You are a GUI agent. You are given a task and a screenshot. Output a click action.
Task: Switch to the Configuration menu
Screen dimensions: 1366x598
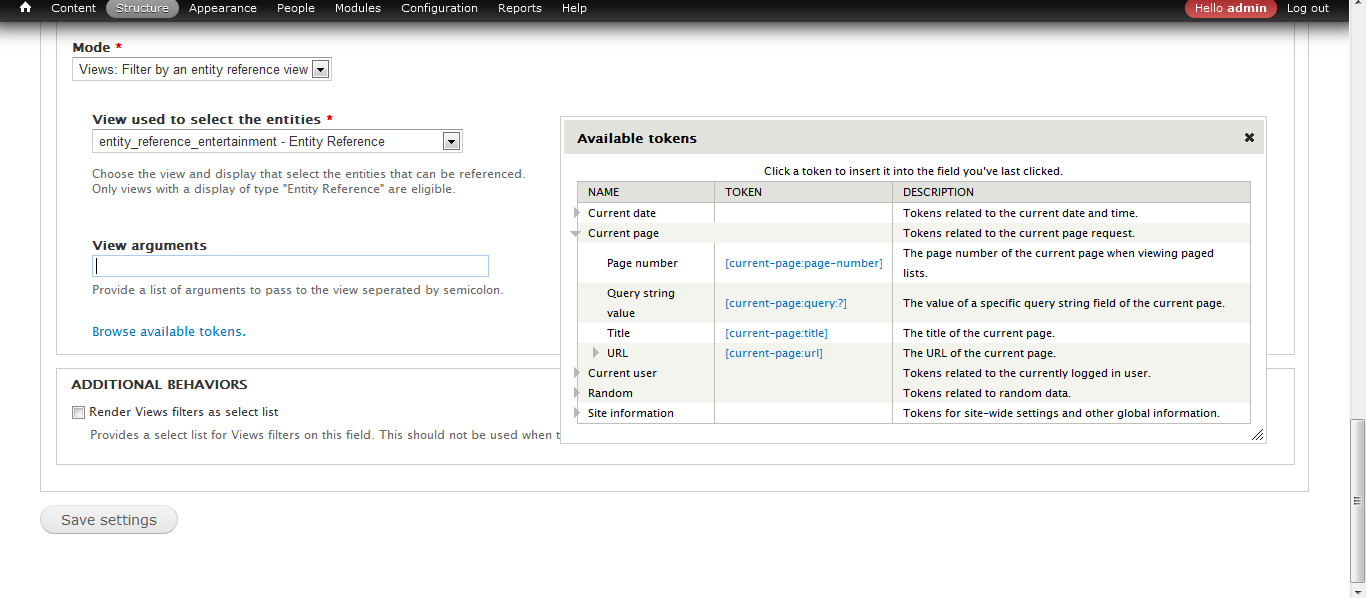(439, 8)
